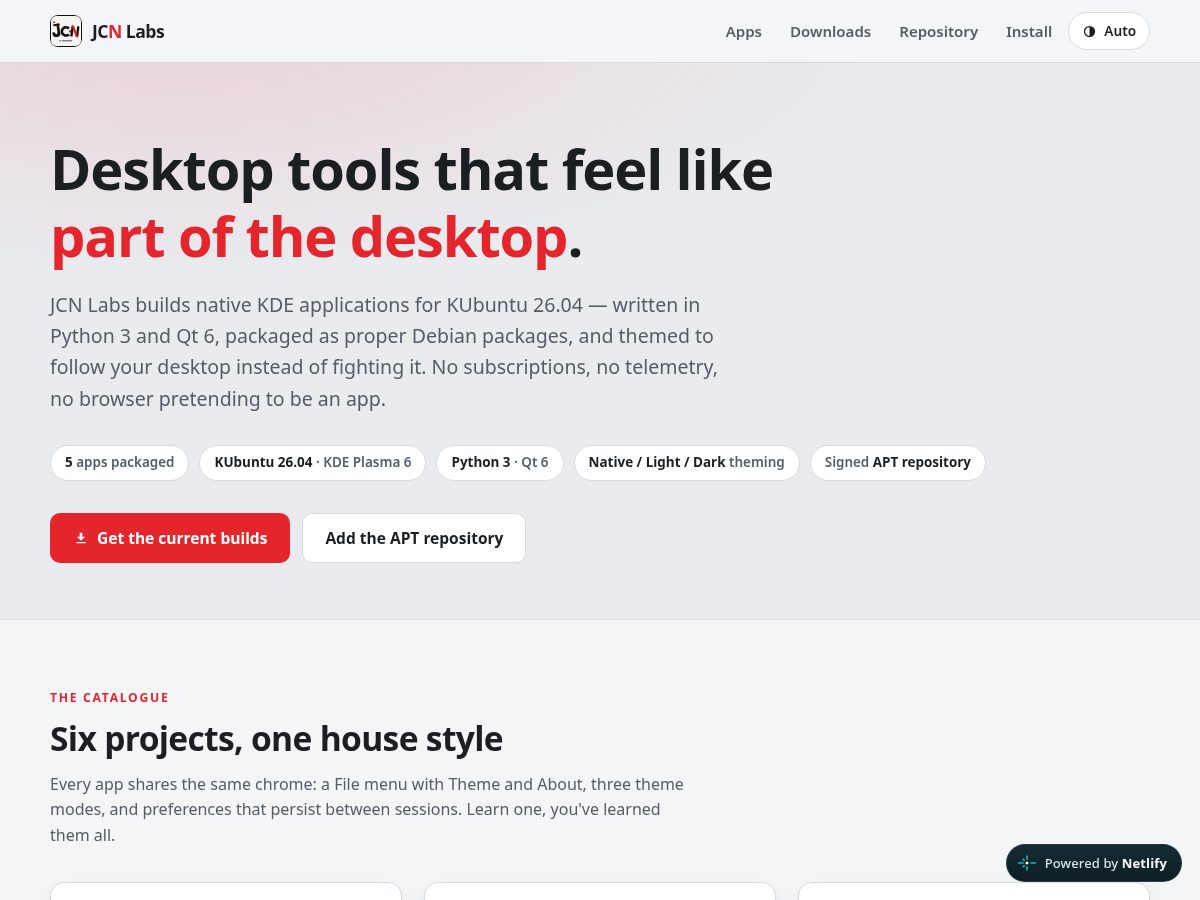Viewport: 1200px width, 900px height.
Task: Go to the Apps nav item
Action: click(743, 32)
